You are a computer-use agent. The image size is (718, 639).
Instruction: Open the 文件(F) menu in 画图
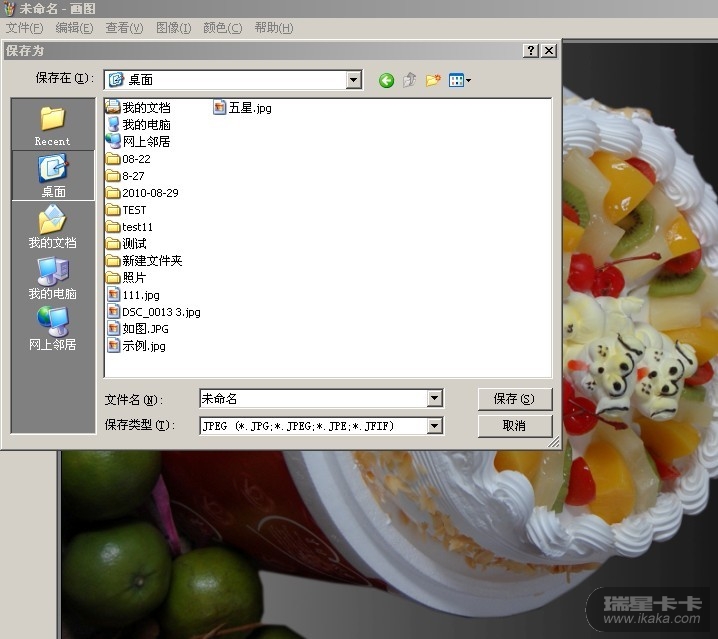point(24,28)
